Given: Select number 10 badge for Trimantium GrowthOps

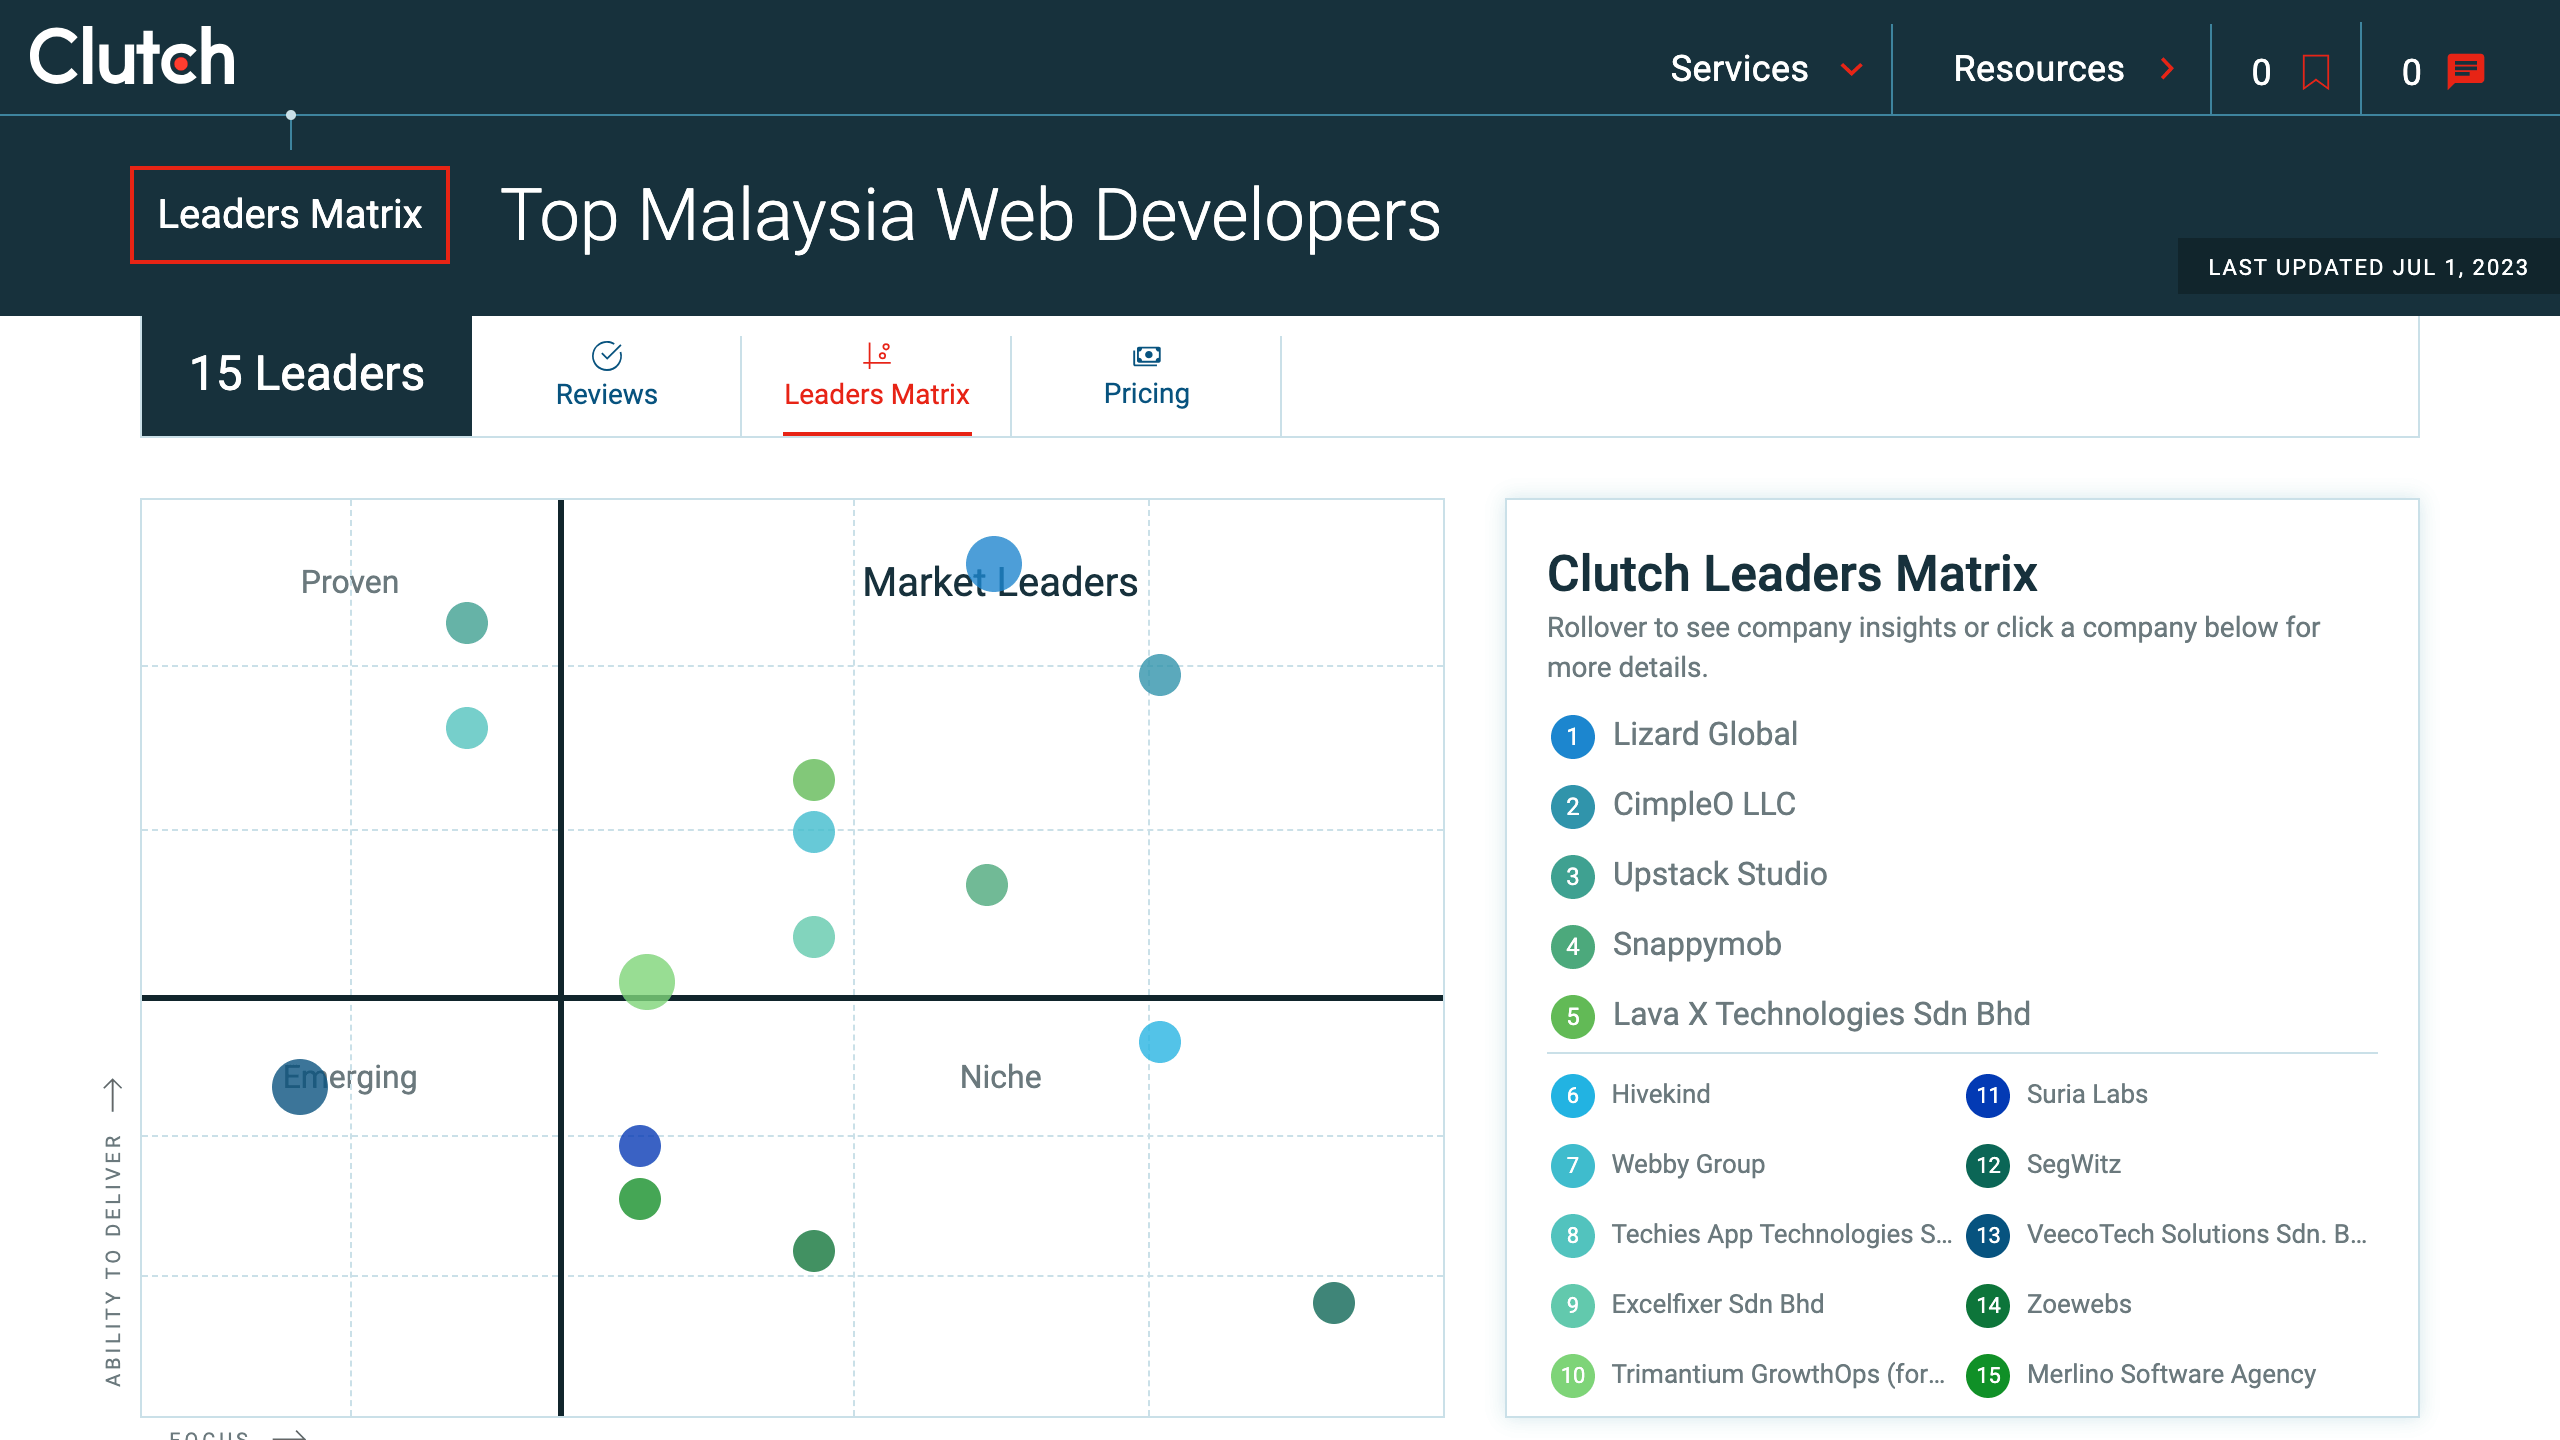Looking at the screenshot, I should 1573,1375.
